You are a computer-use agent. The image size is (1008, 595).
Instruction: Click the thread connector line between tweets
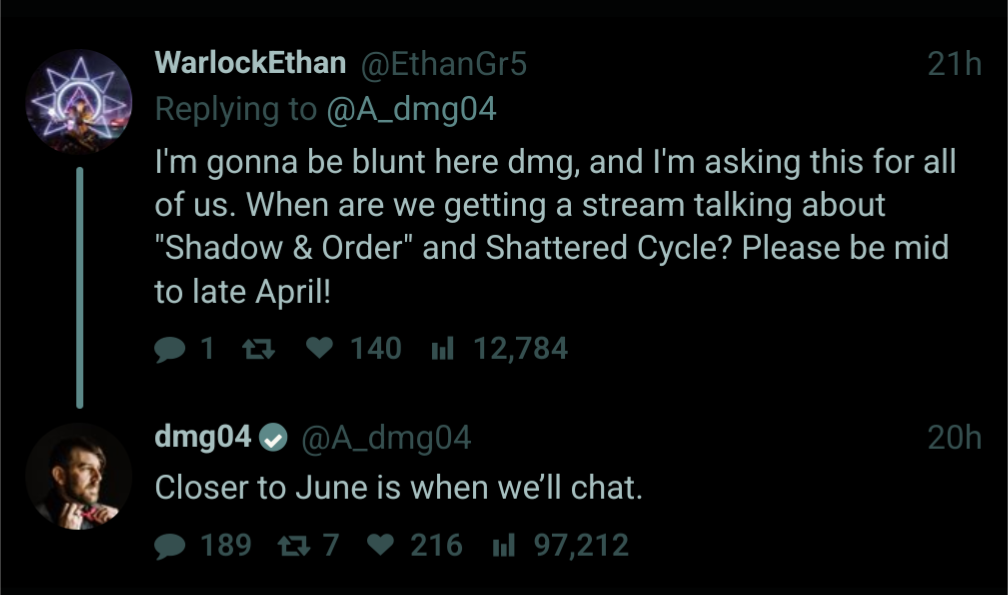80,288
